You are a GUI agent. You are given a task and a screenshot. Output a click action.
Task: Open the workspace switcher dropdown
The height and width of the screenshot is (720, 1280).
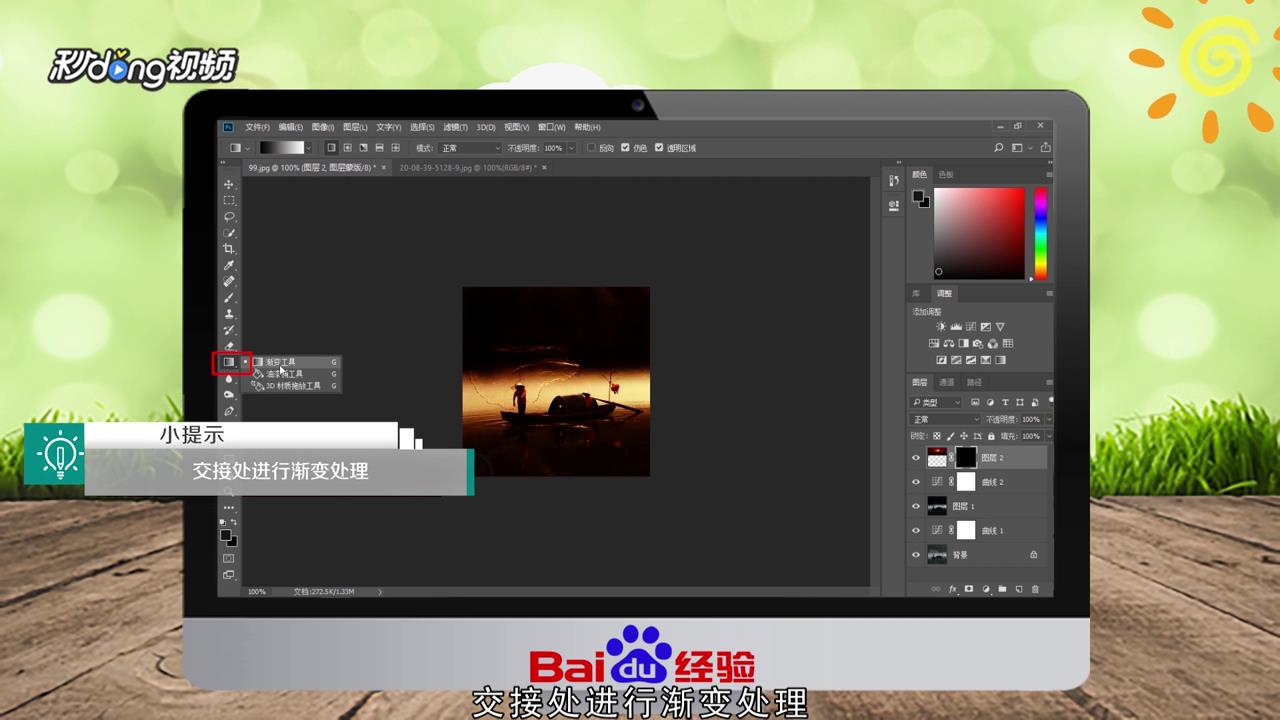(1019, 148)
